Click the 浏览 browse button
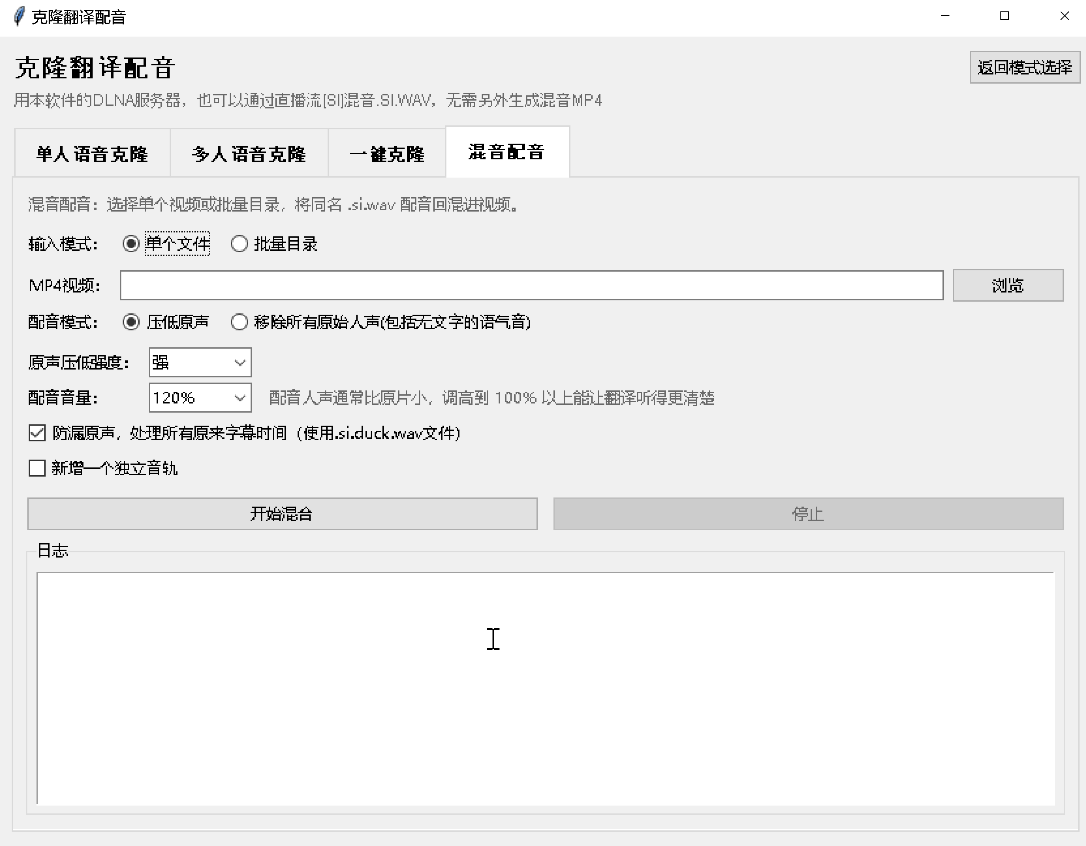The height and width of the screenshot is (846, 1086). [1008, 285]
